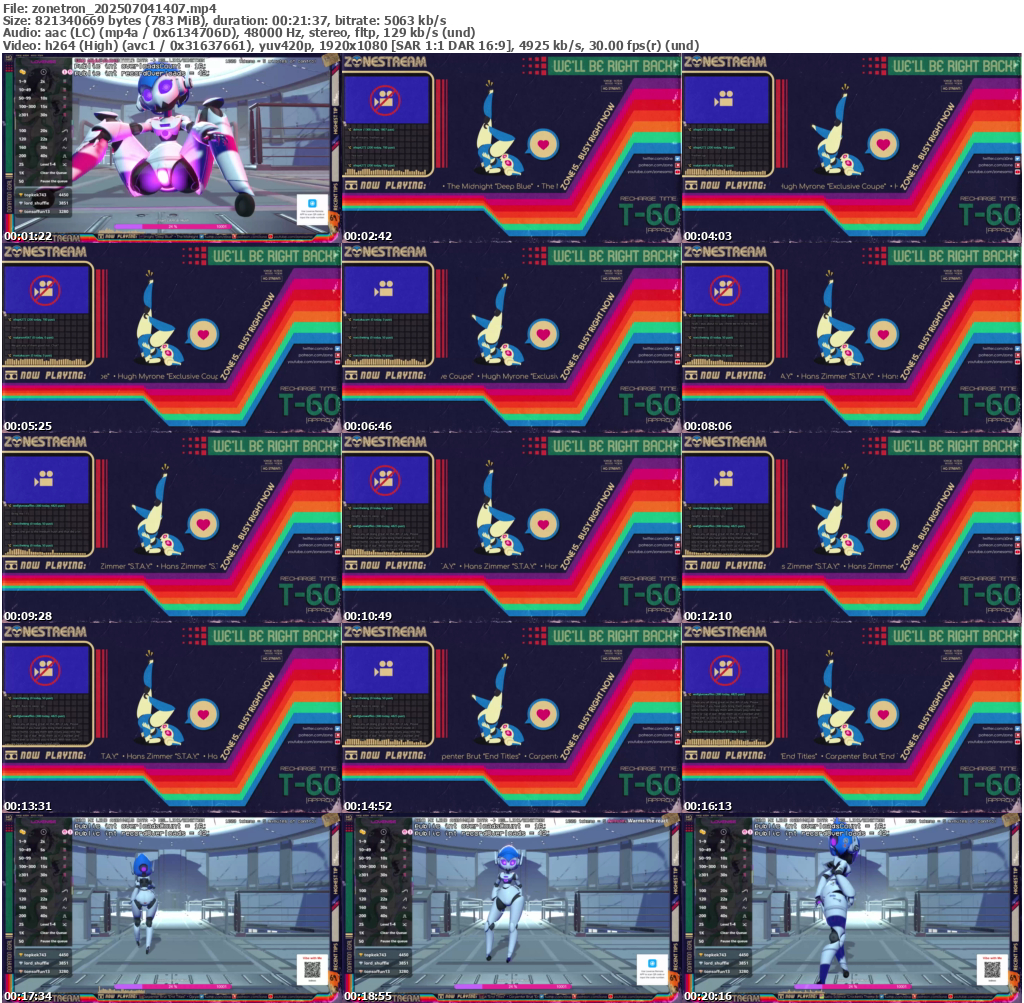Choose the thumbnail stamped 00:10:49
The width and height of the screenshot is (1024, 1003).
point(511,528)
